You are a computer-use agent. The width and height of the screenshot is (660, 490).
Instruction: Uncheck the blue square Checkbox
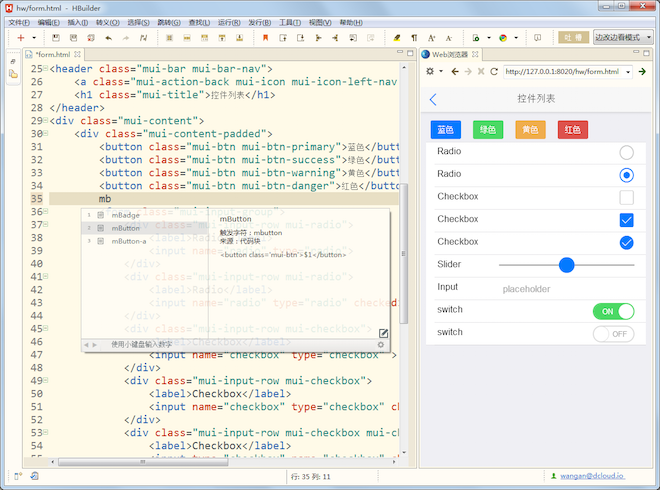[x=626, y=220]
